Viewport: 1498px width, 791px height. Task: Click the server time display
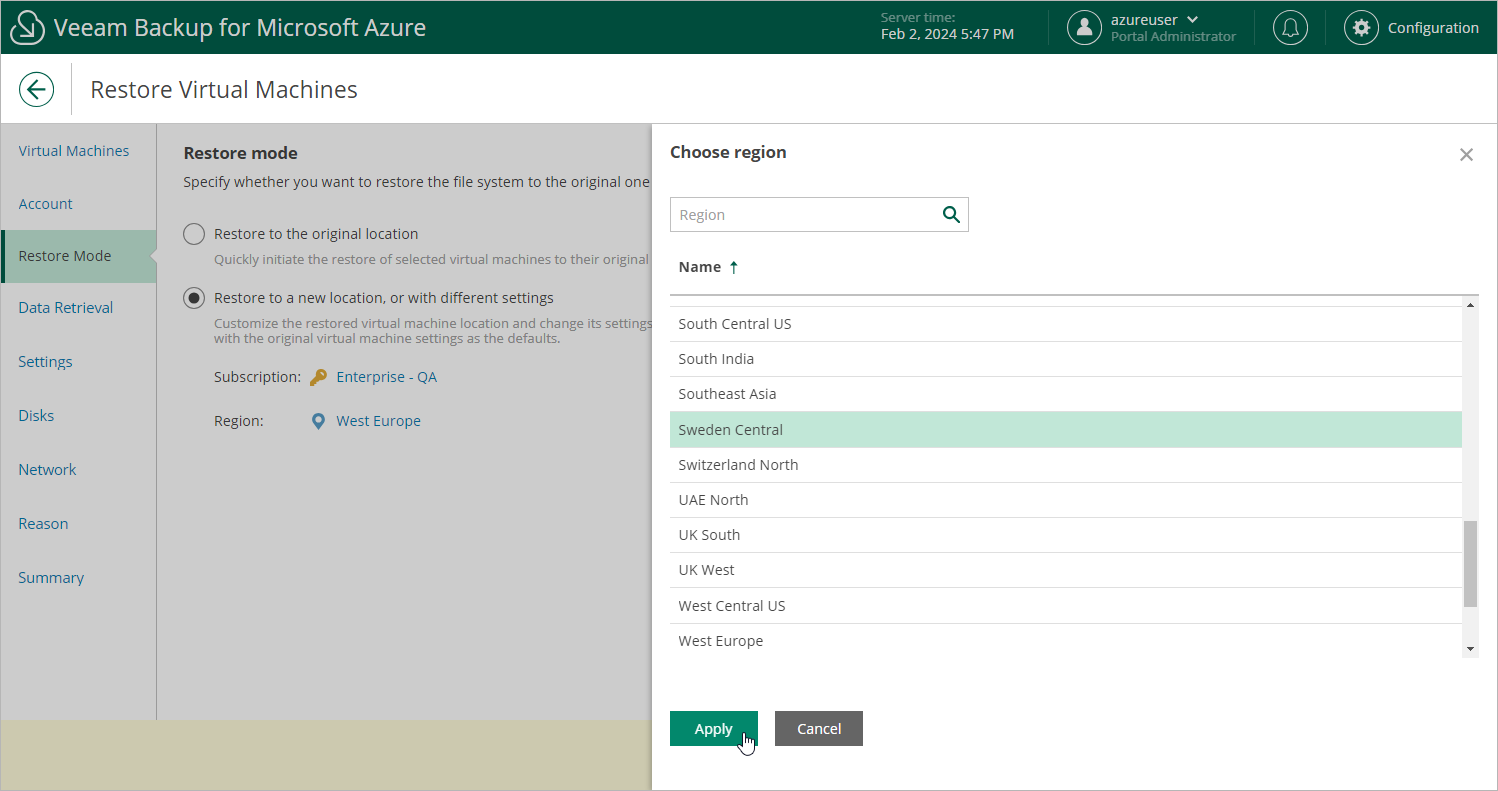pos(947,26)
